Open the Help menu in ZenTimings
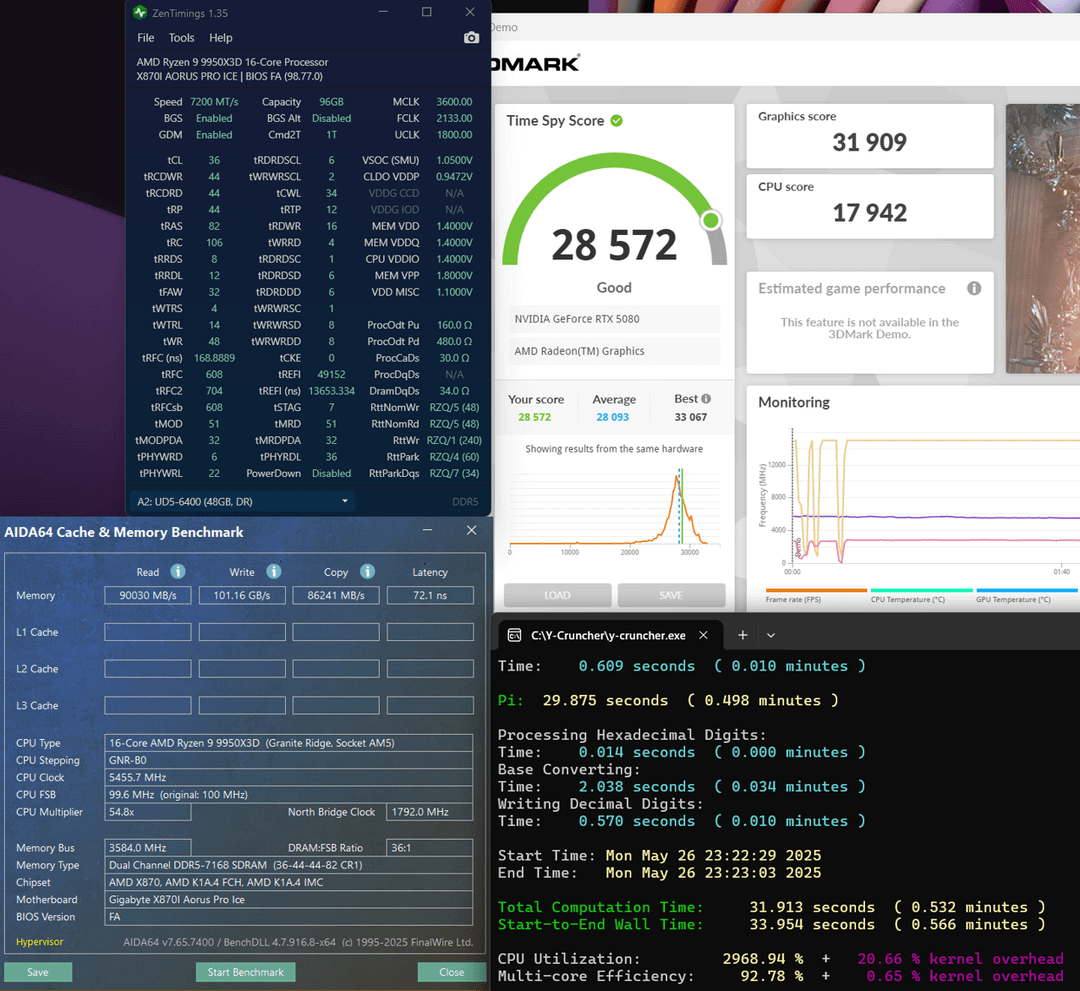 click(220, 38)
